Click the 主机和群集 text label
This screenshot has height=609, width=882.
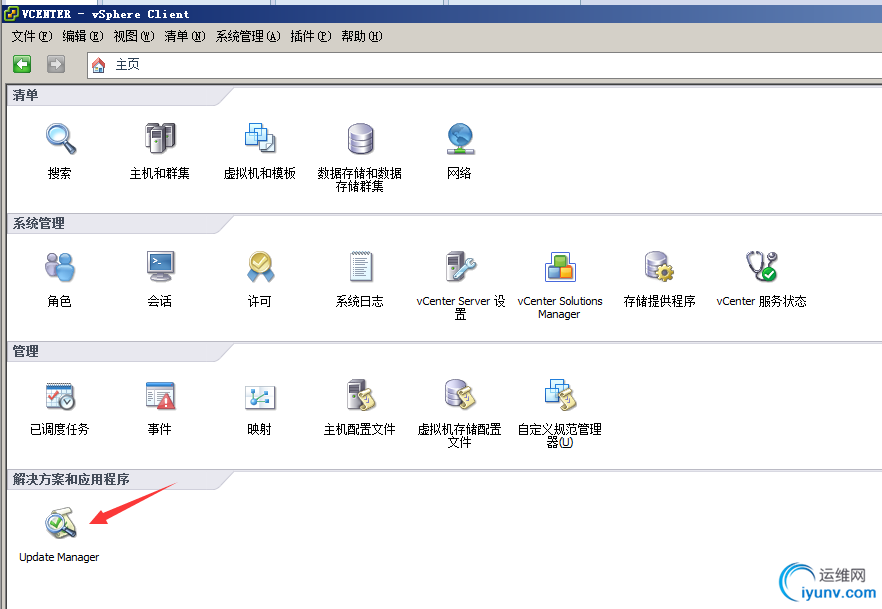tap(160, 173)
